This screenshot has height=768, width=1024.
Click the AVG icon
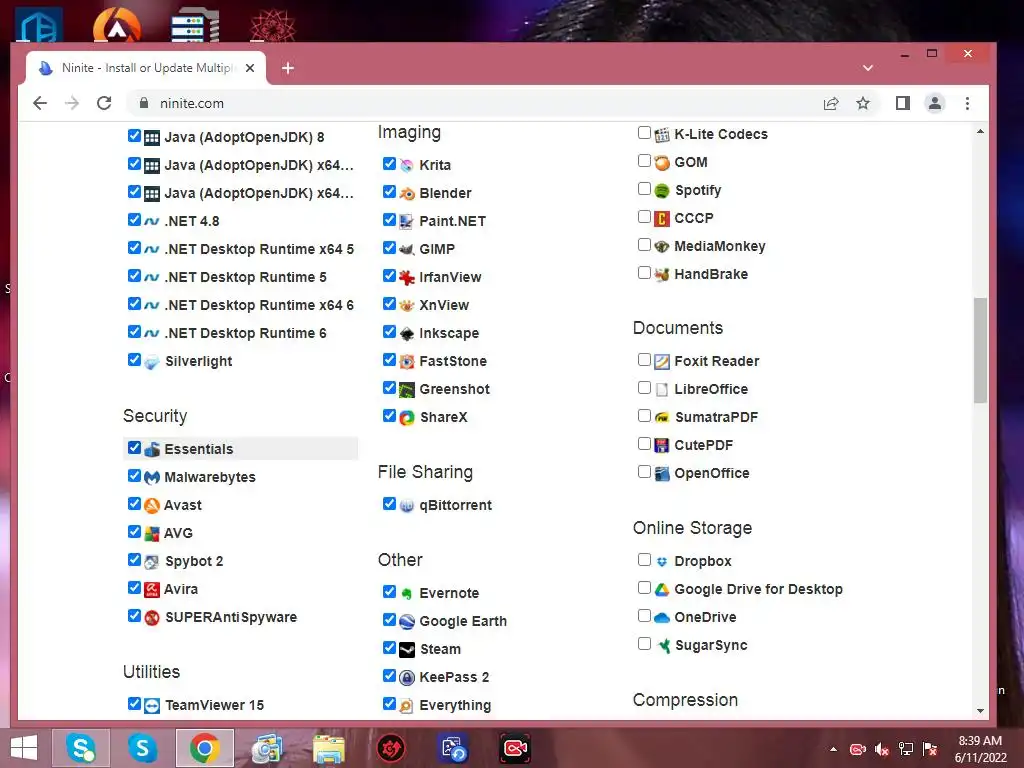(x=152, y=534)
